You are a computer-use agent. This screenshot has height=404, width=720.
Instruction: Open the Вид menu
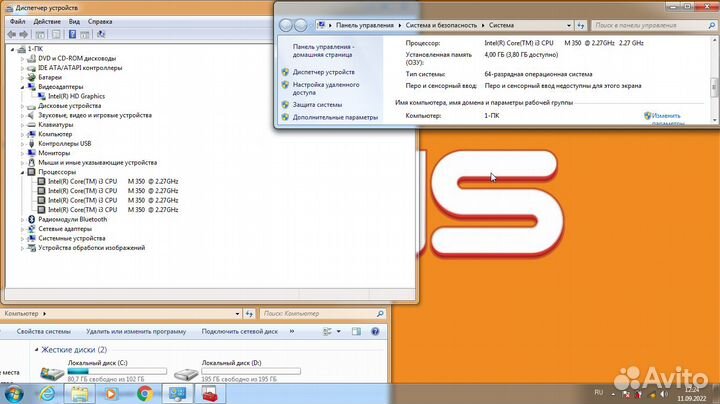click(x=74, y=22)
